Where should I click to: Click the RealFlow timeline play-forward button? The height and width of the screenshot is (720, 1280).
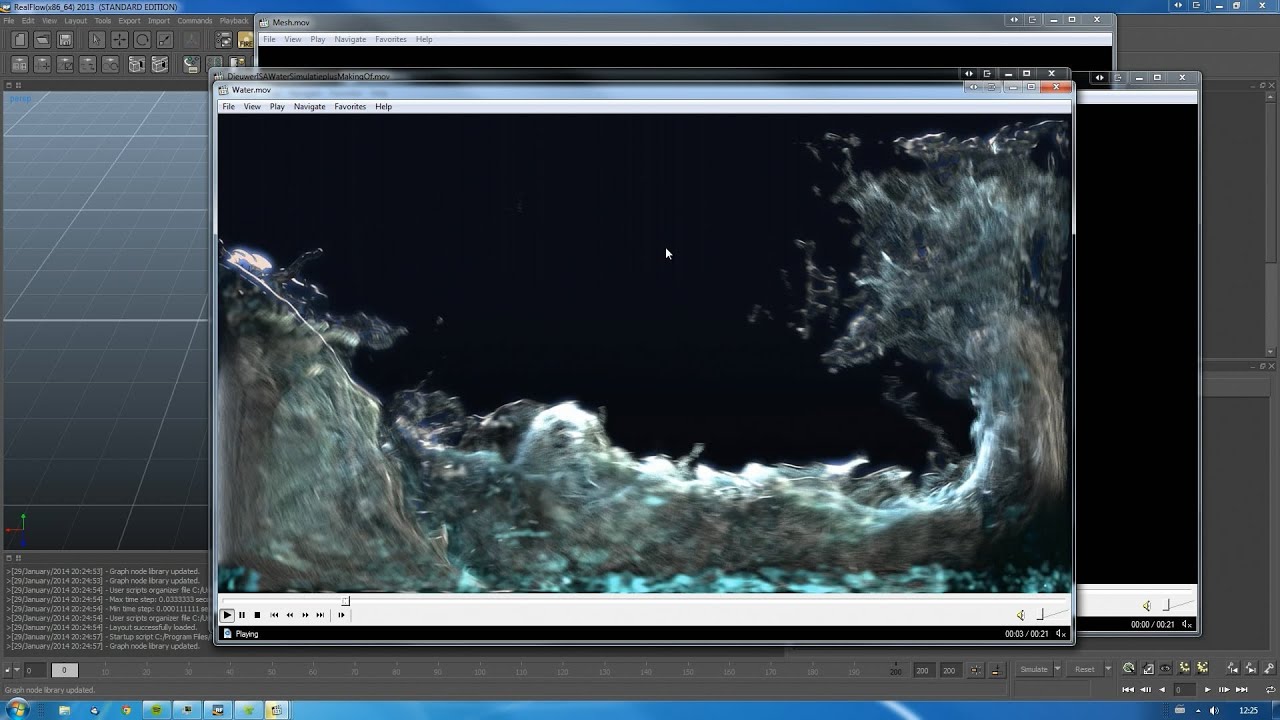point(1207,689)
